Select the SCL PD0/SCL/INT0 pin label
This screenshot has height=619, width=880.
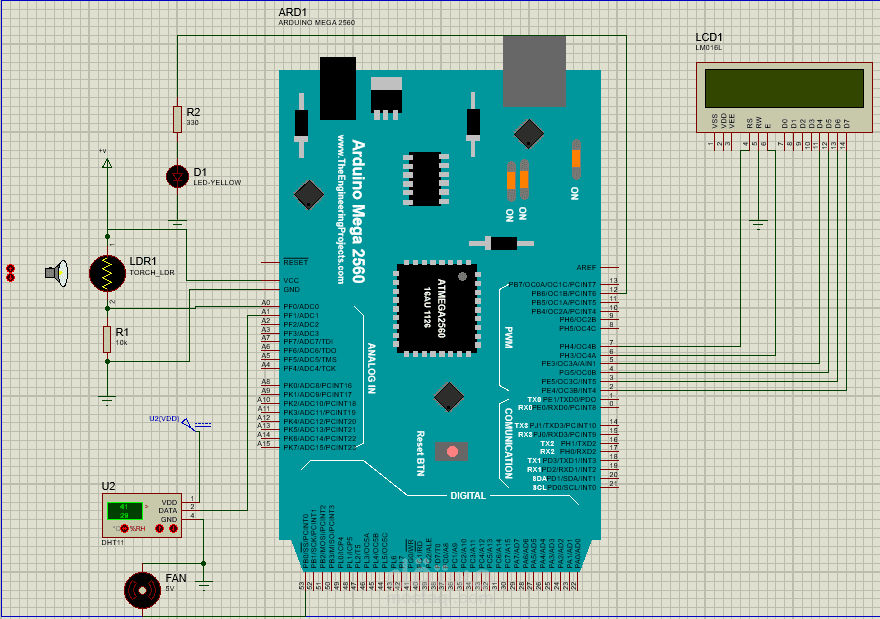point(564,488)
